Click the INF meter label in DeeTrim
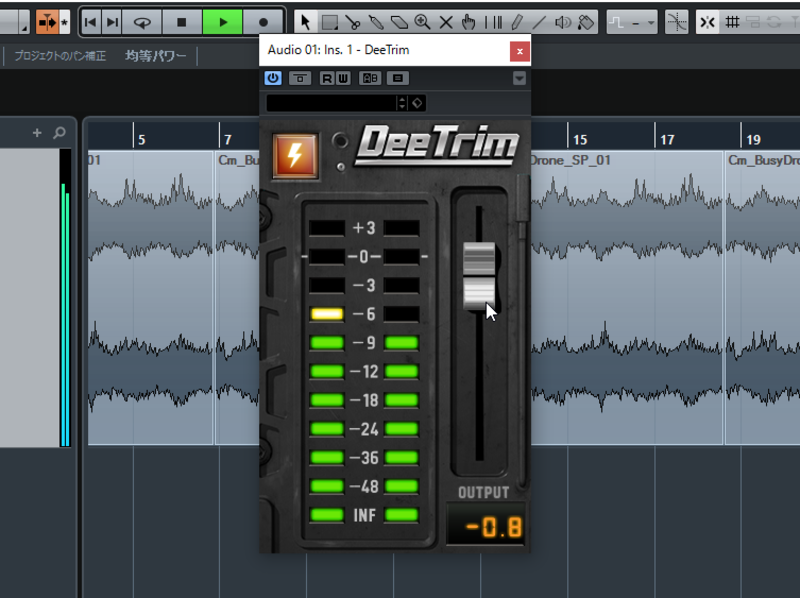Viewport: 800px width, 598px height. coord(364,515)
